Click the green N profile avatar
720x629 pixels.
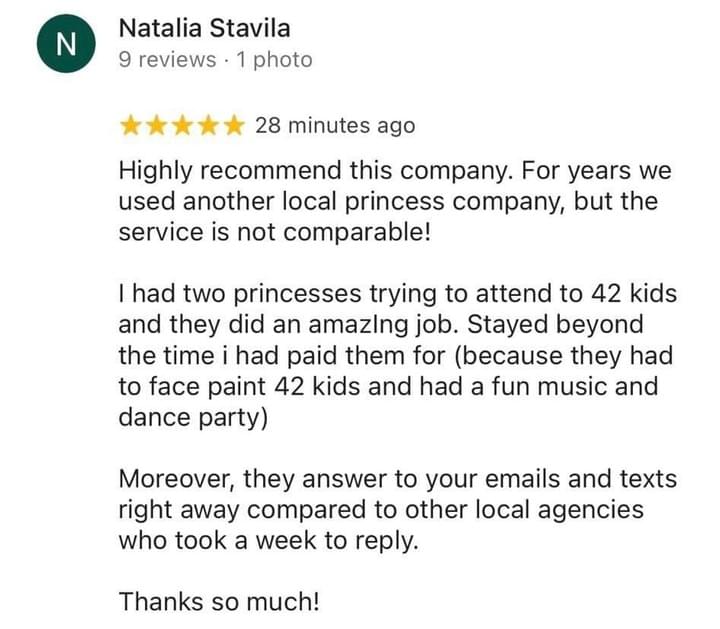64,47
